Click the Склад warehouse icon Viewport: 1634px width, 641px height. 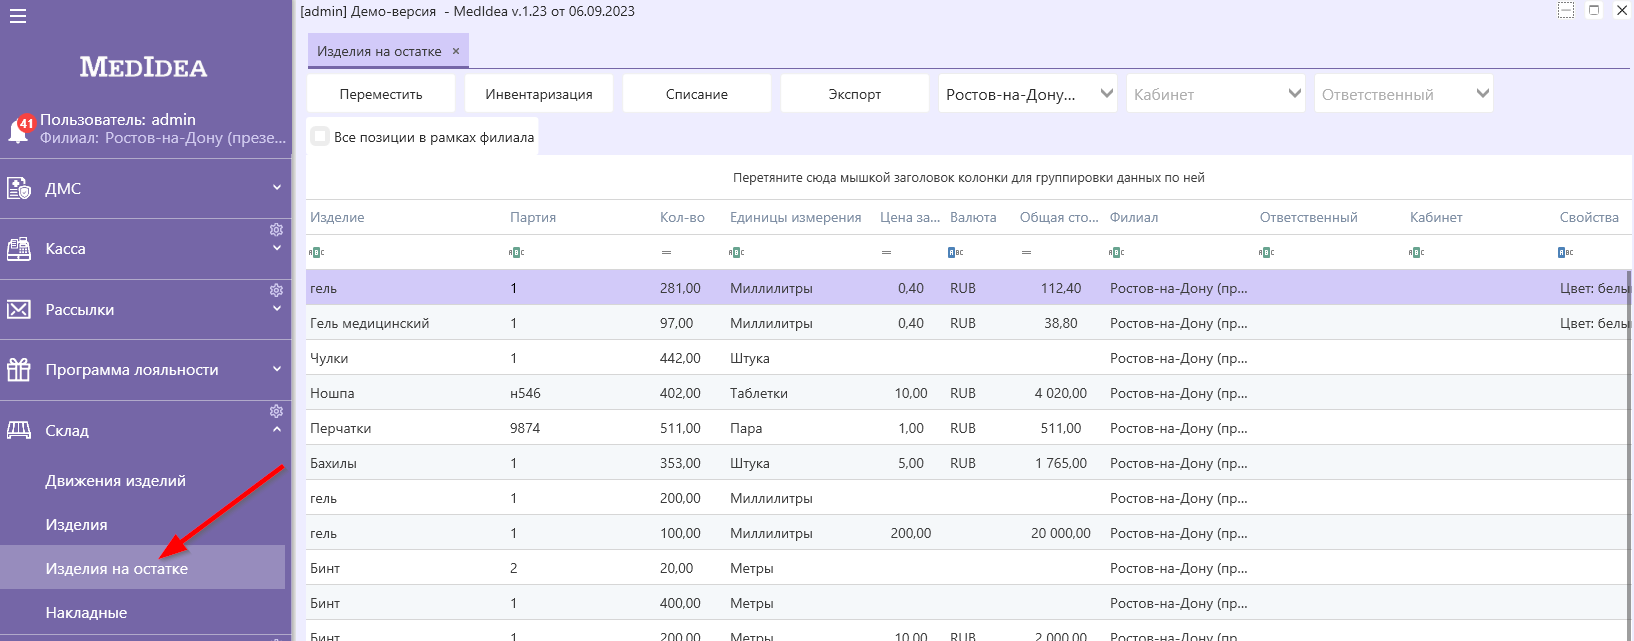(x=19, y=430)
